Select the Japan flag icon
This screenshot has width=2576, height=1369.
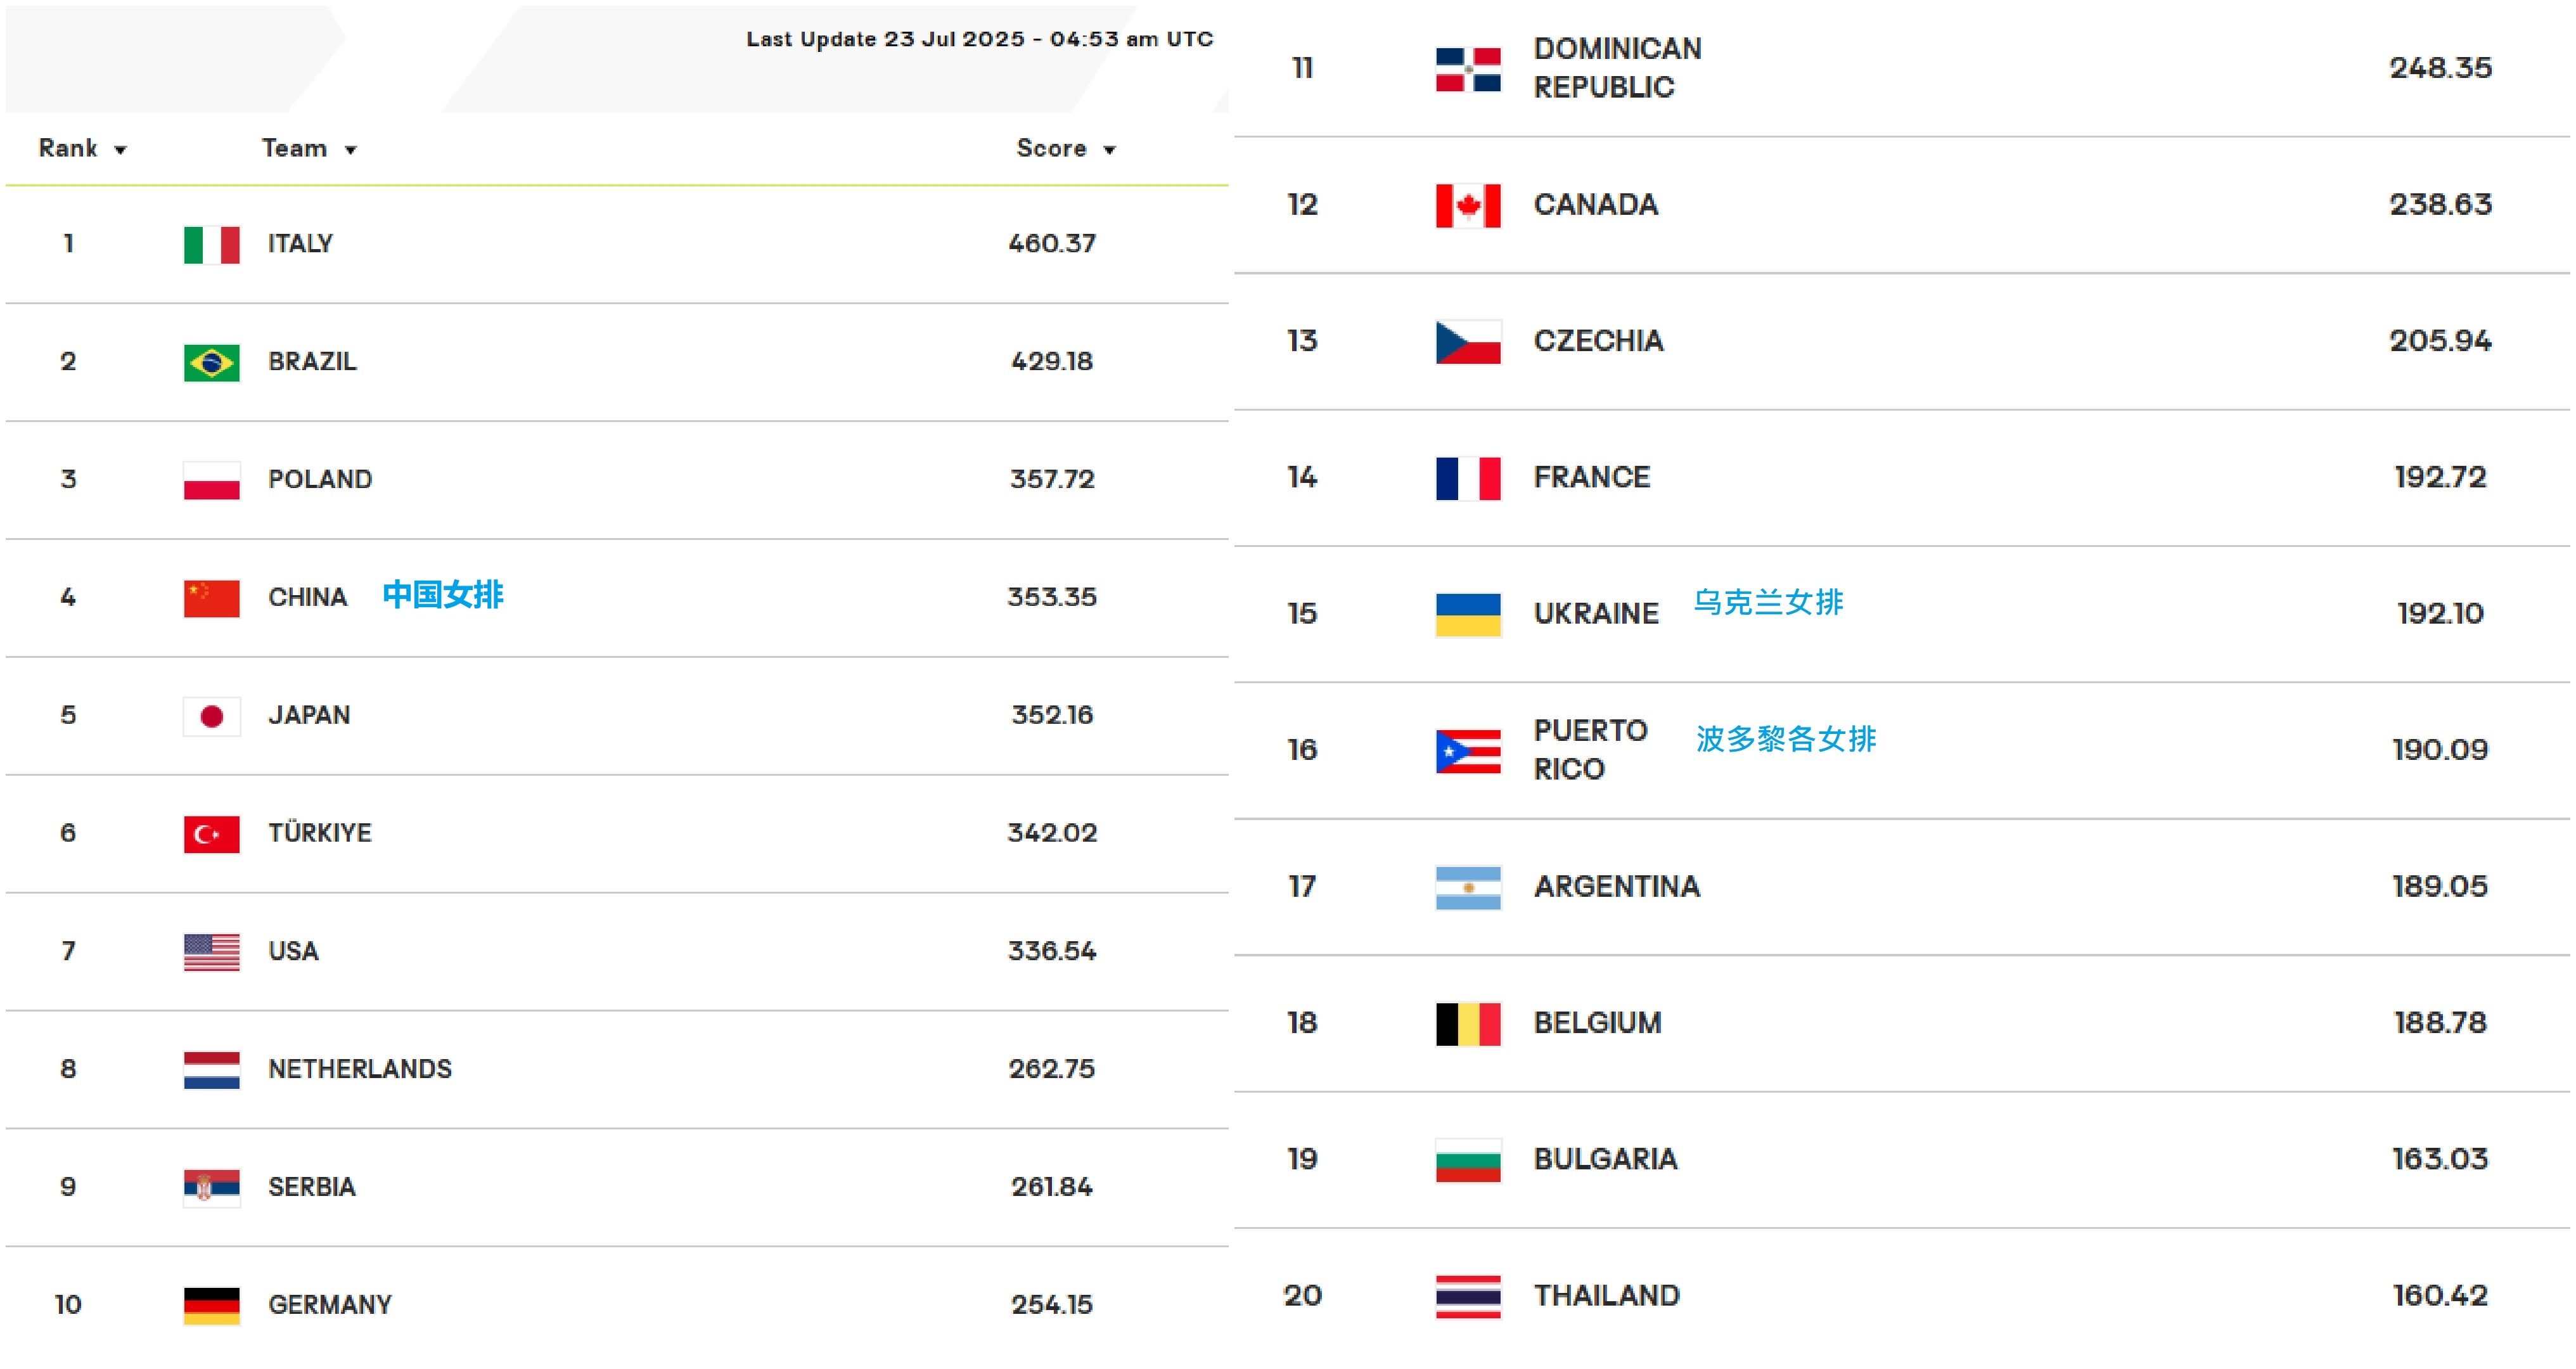[211, 716]
